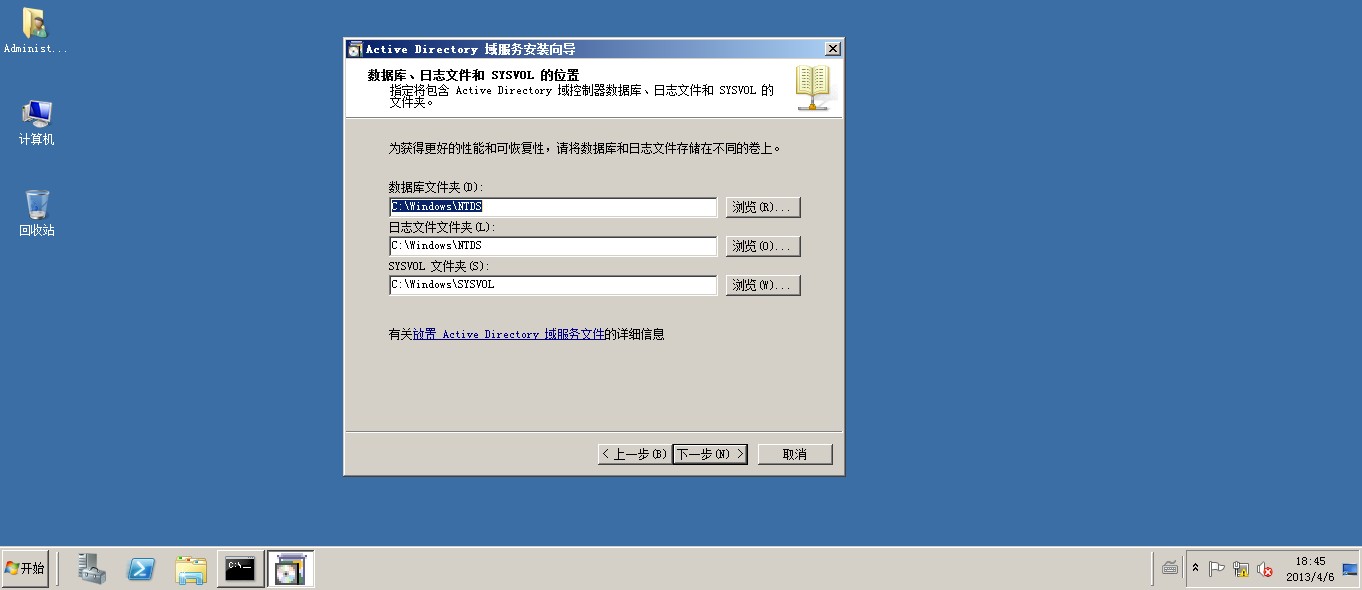Click the SYSVOL 文件夹 path input field

(x=553, y=285)
